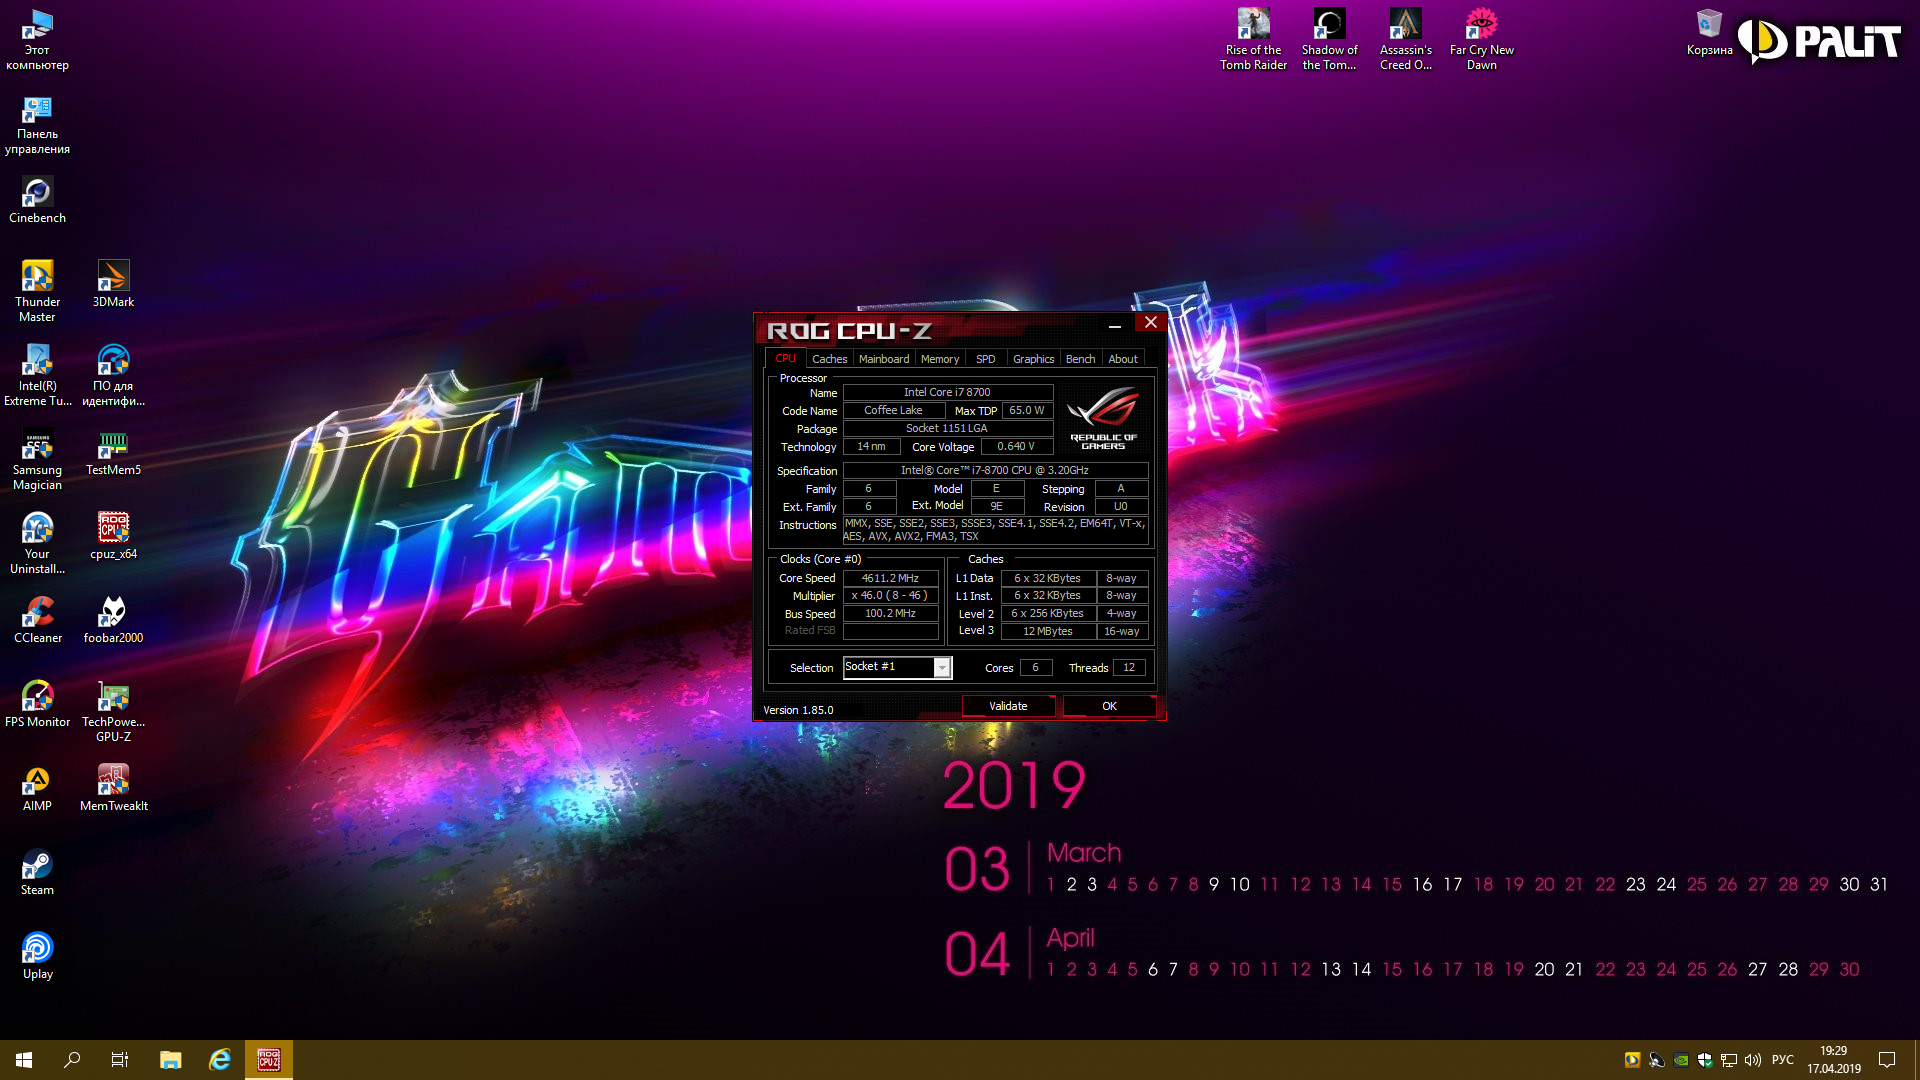This screenshot has width=1920, height=1080.
Task: Click the Windows Start button
Action: [24, 1060]
